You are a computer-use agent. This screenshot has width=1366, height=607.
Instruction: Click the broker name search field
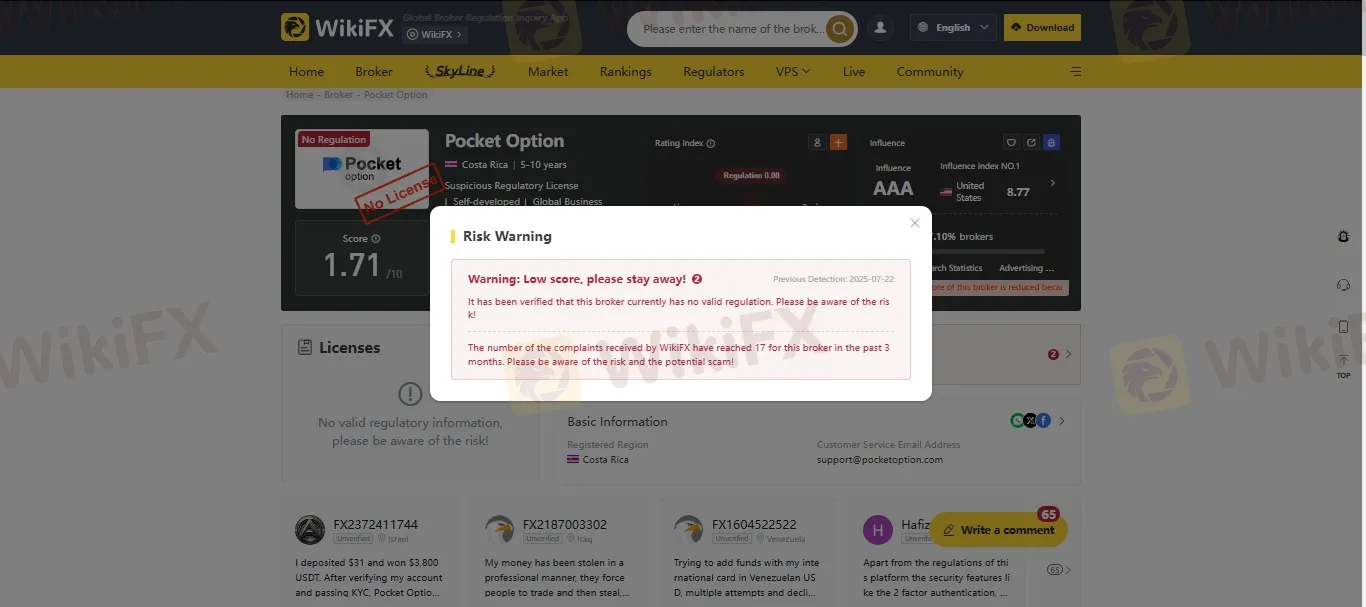733,29
